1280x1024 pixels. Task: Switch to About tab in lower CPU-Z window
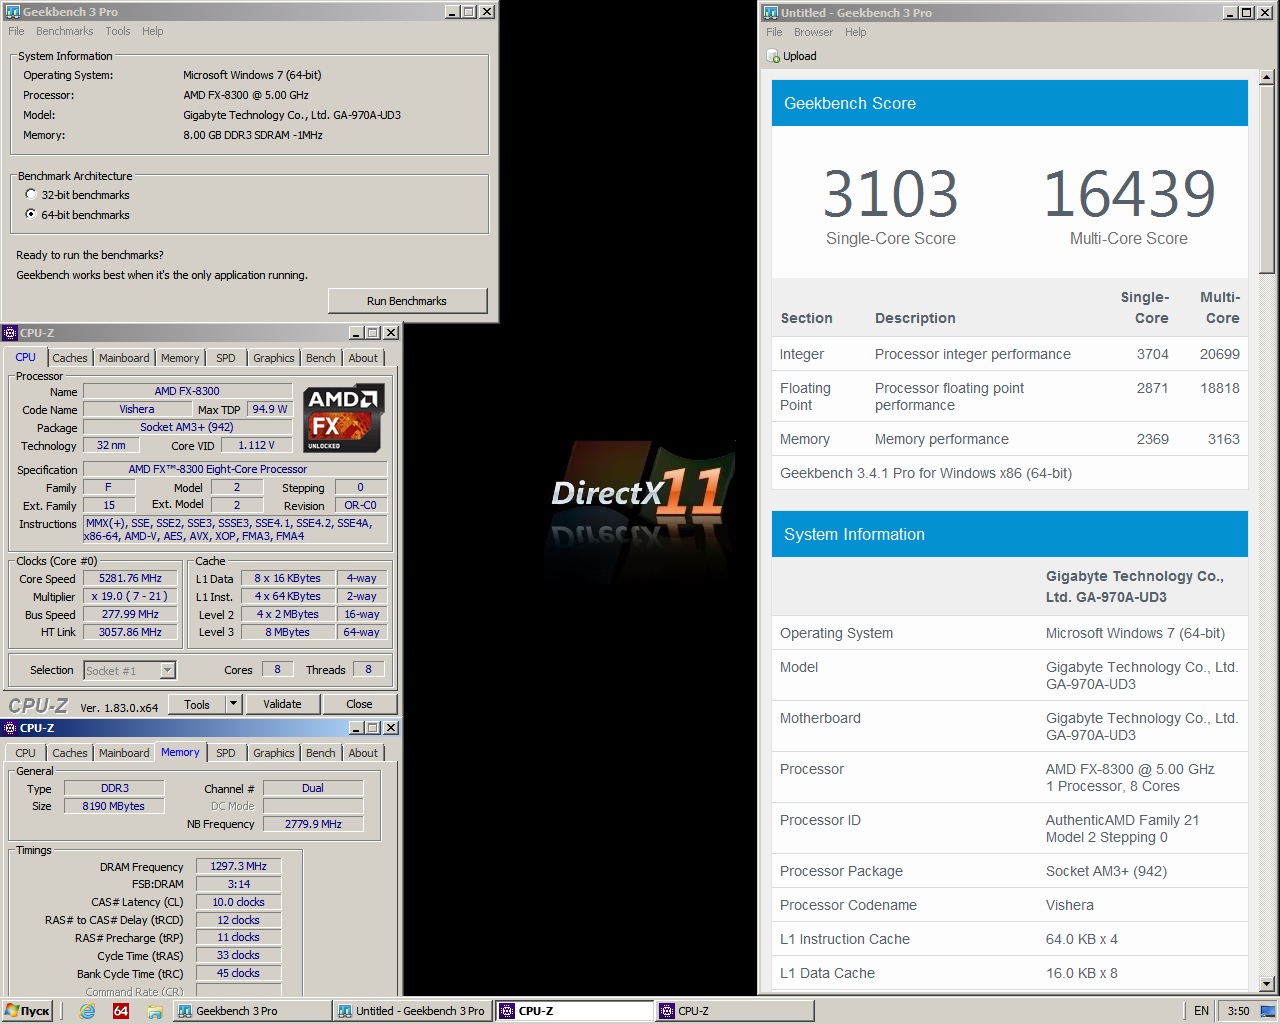(x=364, y=753)
